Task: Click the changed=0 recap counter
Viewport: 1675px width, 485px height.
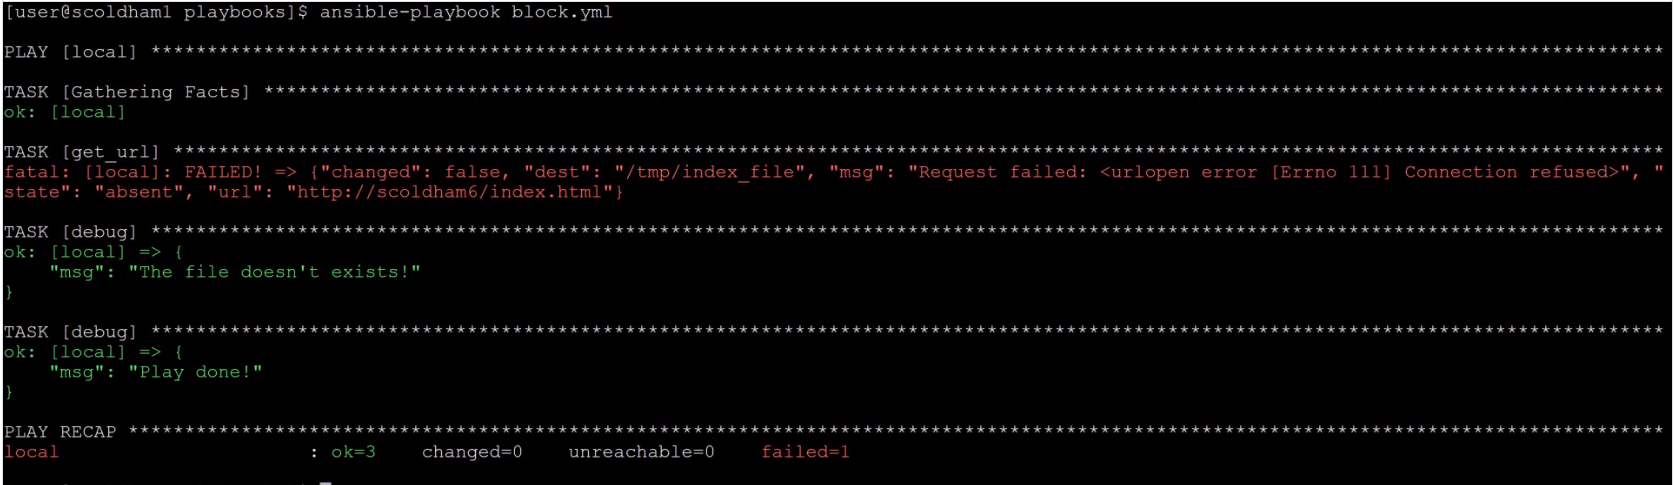Action: [472, 452]
